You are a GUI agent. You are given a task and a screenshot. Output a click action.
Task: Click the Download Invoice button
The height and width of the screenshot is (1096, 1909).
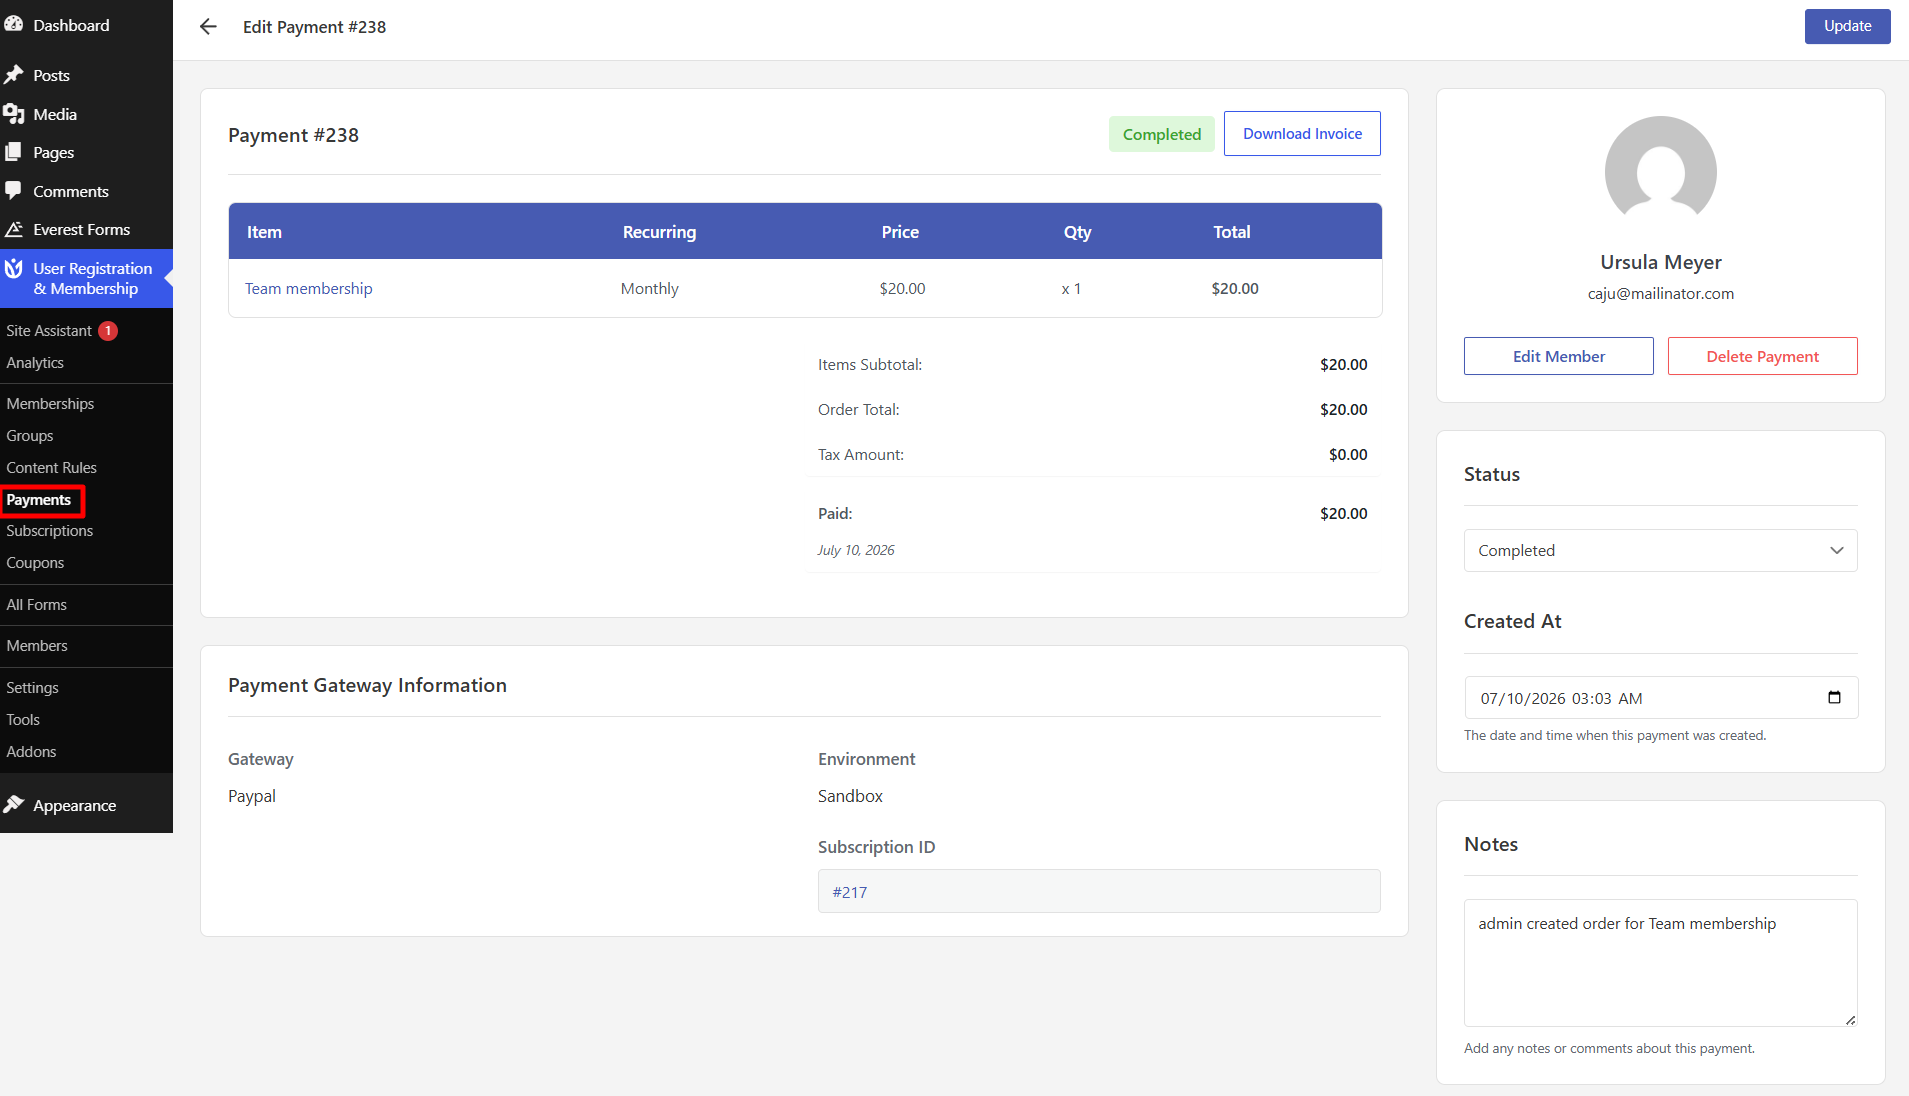click(1302, 134)
